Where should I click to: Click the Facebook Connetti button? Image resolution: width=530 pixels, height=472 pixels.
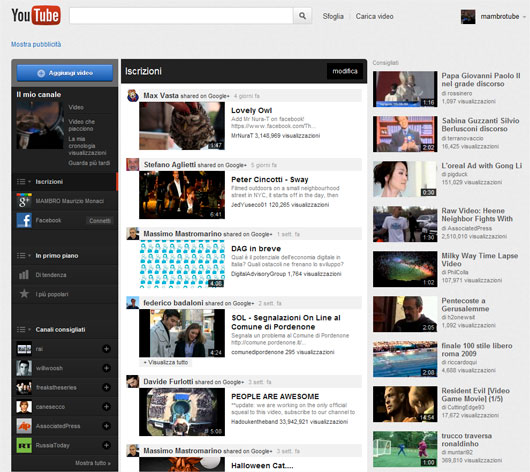tap(100, 220)
